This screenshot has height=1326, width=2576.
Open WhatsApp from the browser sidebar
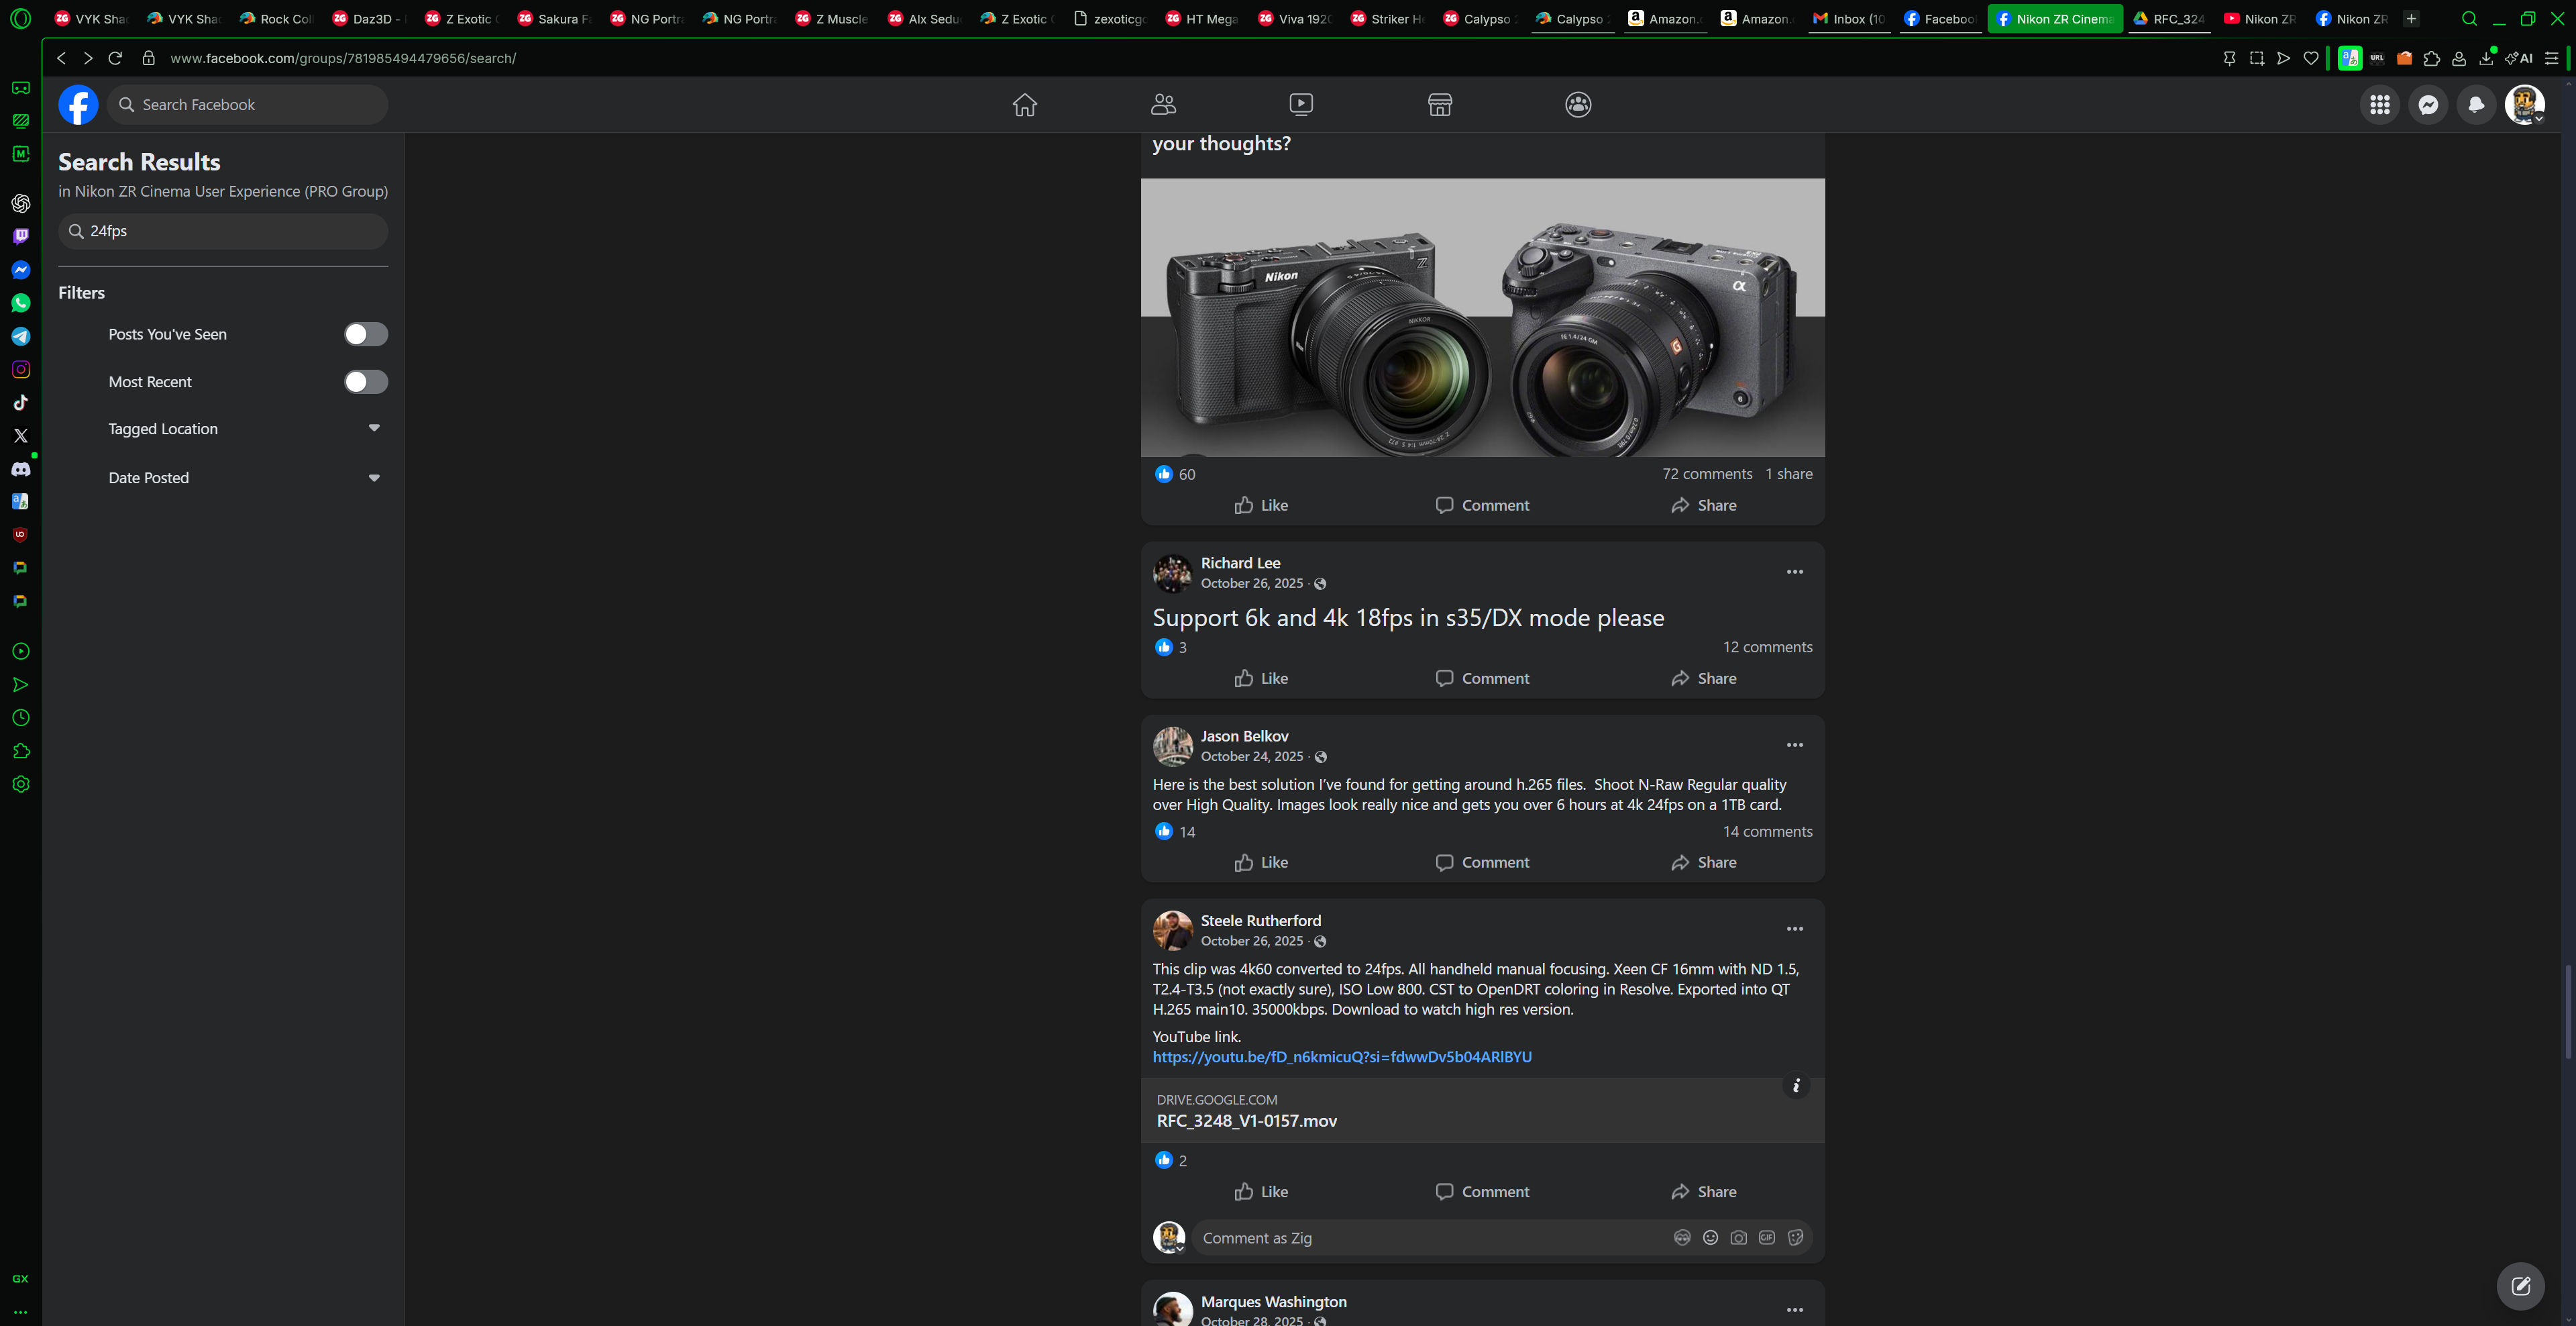(20, 303)
